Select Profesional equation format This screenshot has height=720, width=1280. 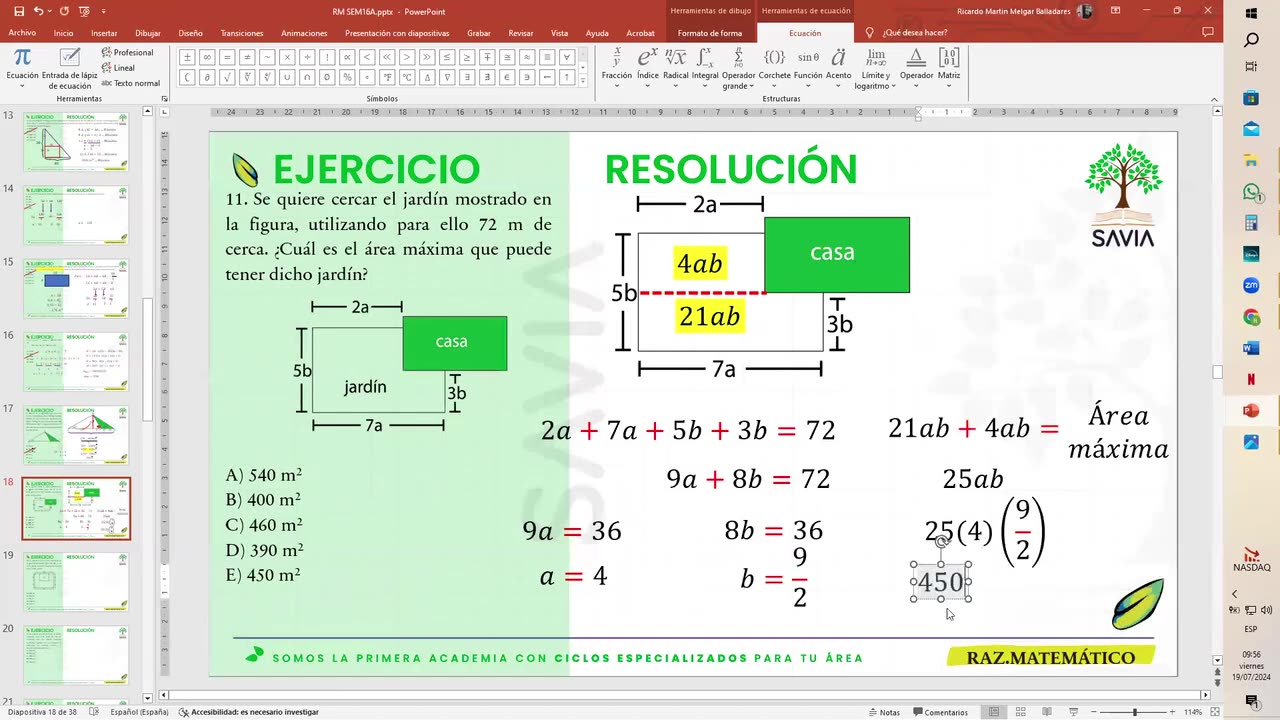coord(127,52)
